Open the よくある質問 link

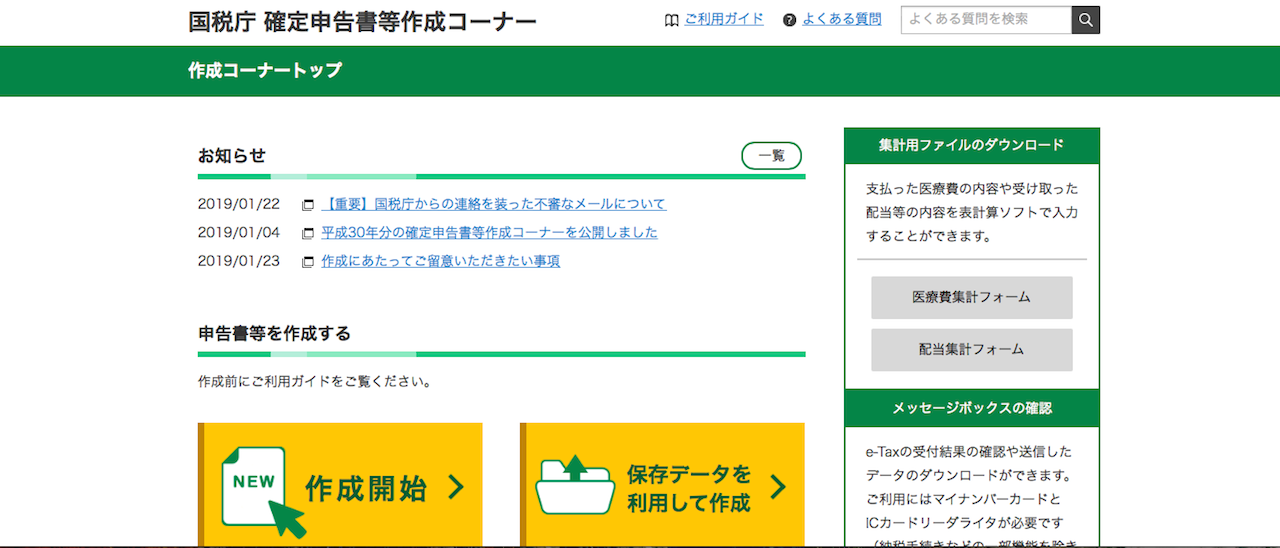(841, 19)
